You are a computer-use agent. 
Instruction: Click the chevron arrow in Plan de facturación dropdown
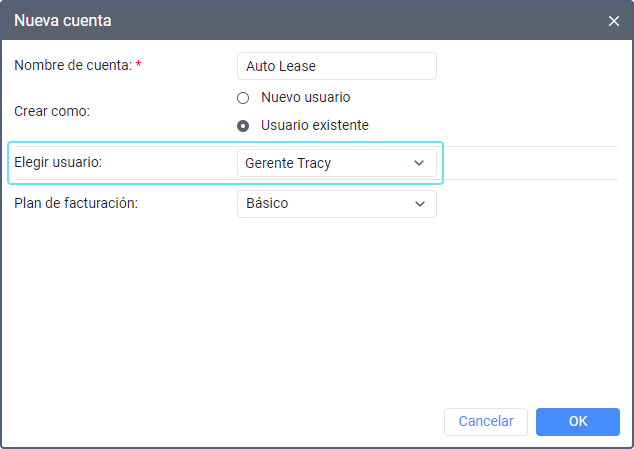click(x=419, y=204)
